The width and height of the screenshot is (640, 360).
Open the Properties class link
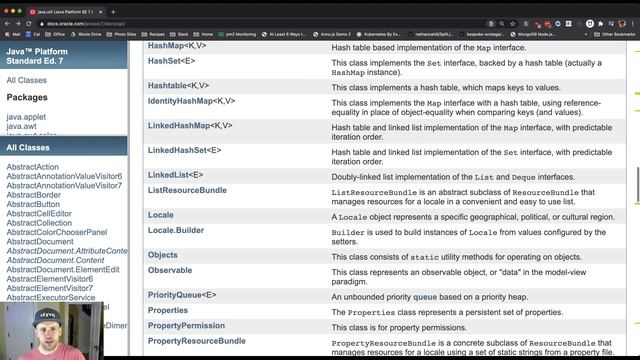(168, 310)
